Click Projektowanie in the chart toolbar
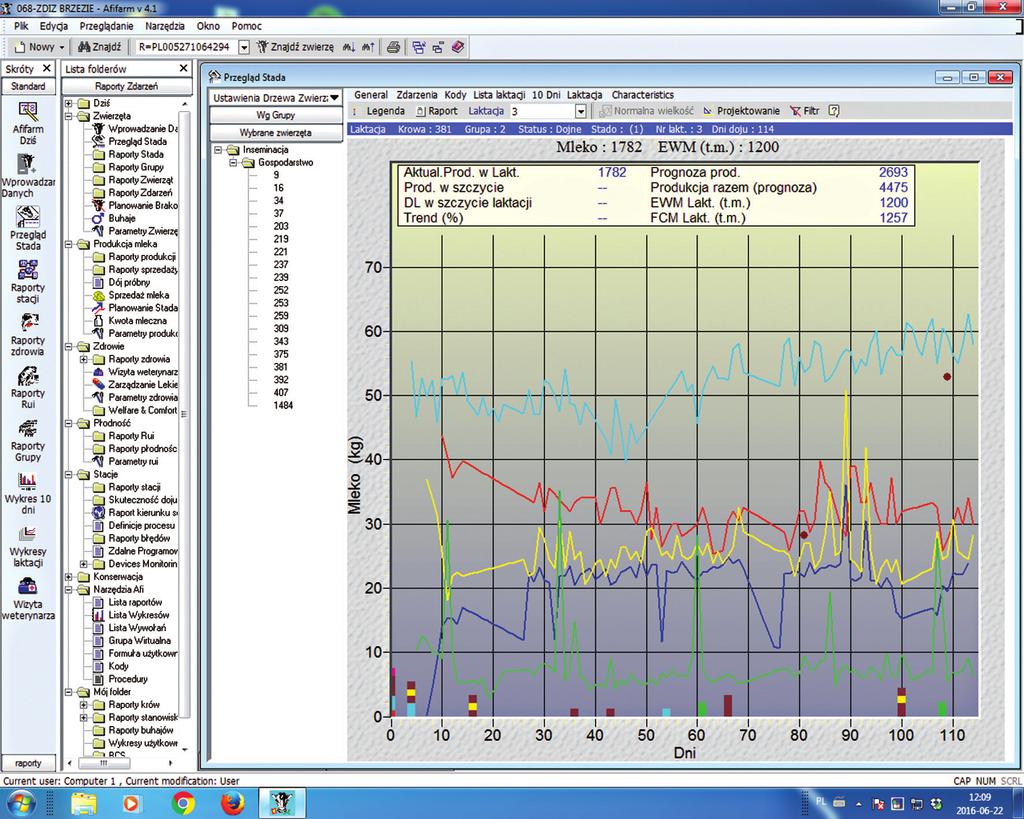The image size is (1024, 819). (x=741, y=111)
